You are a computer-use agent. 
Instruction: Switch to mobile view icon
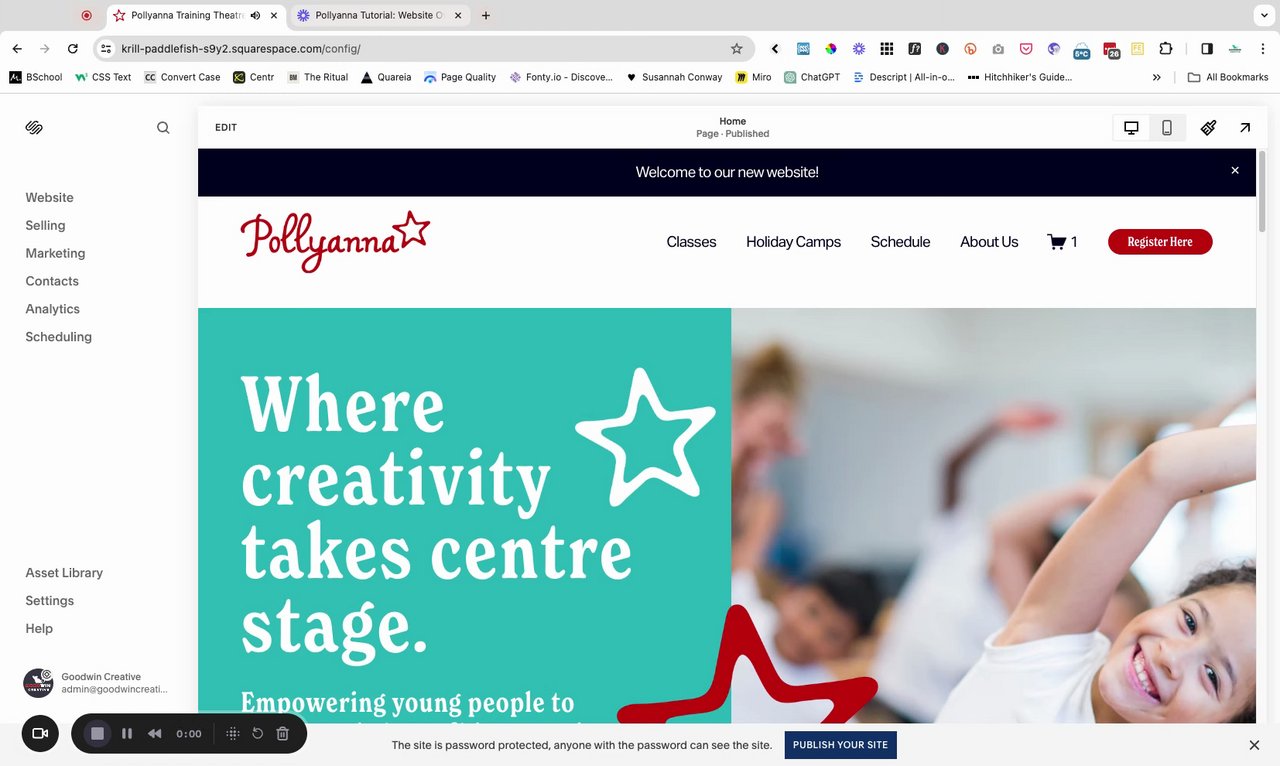(1167, 128)
